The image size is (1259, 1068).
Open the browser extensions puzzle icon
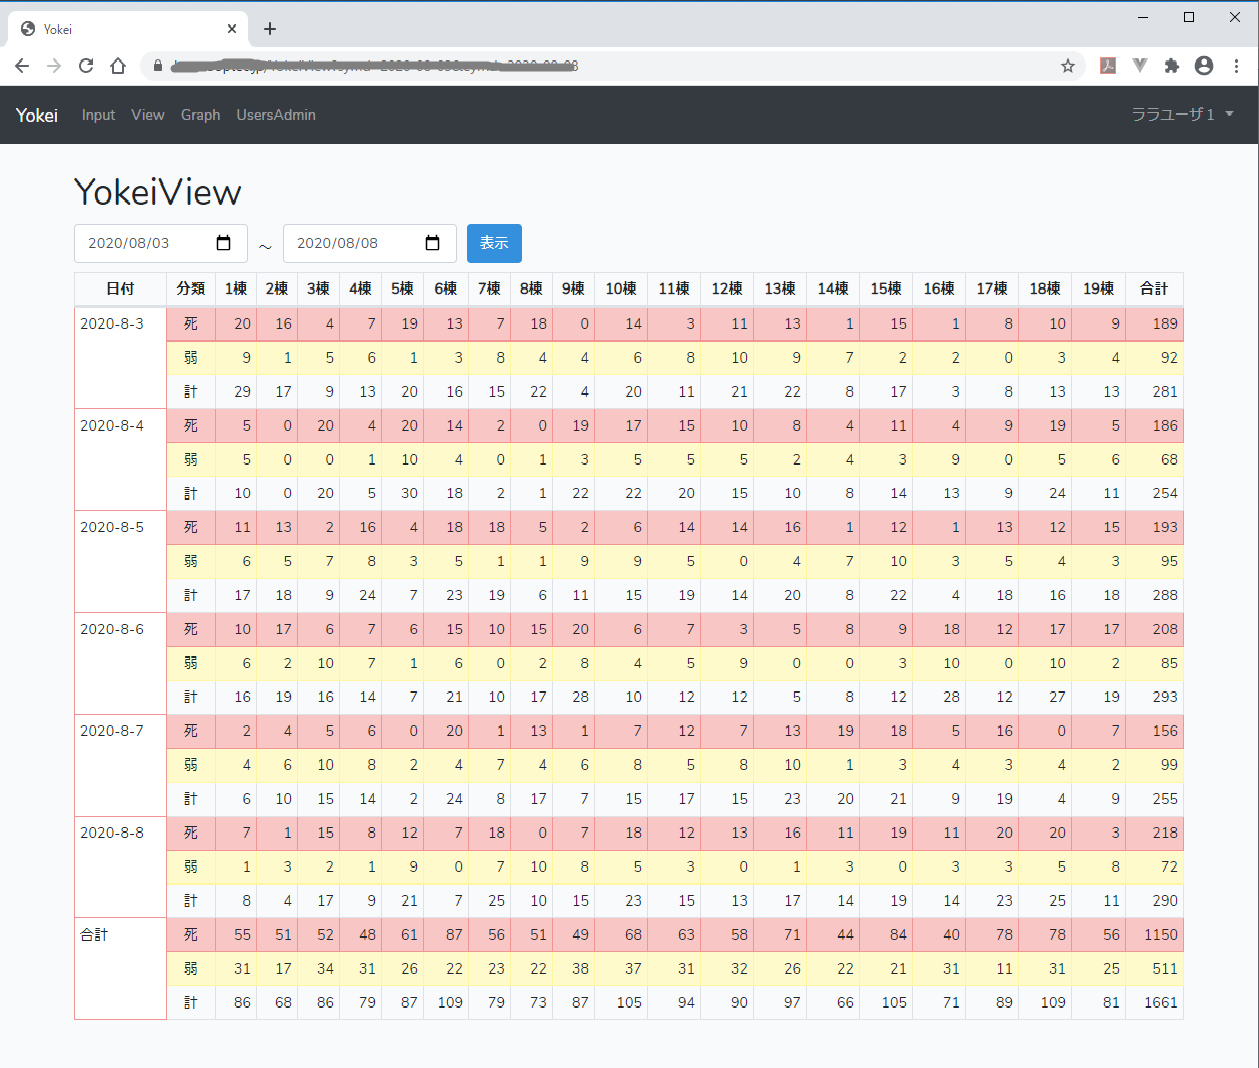(x=1172, y=66)
